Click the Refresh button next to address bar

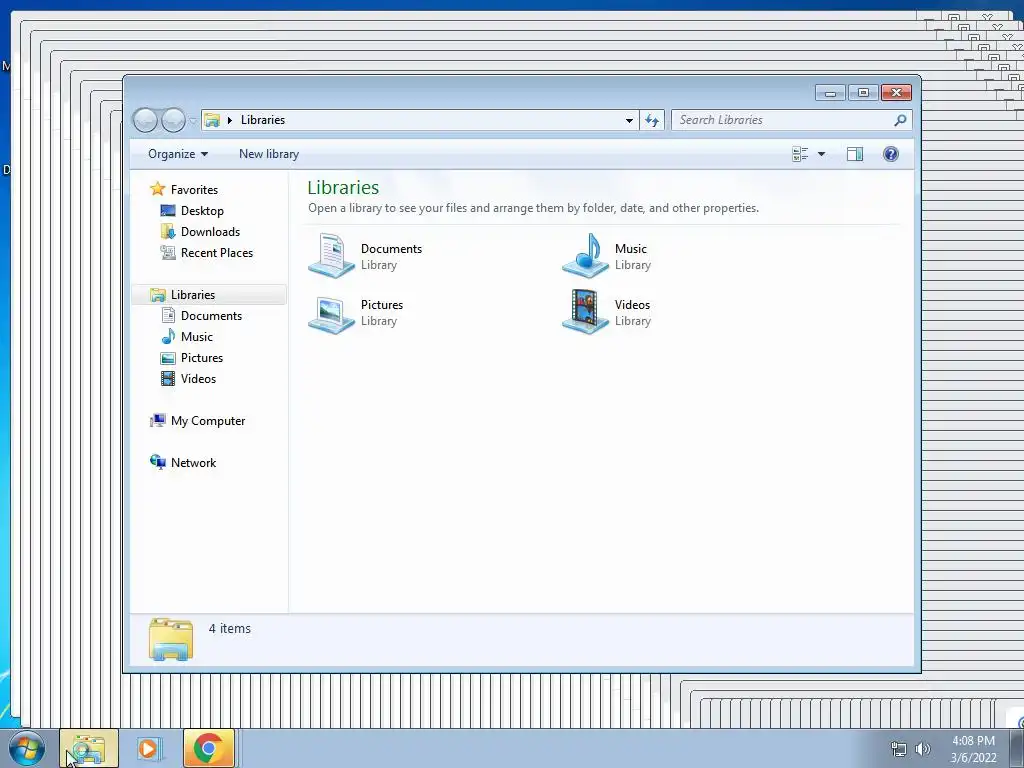pyautogui.click(x=652, y=120)
